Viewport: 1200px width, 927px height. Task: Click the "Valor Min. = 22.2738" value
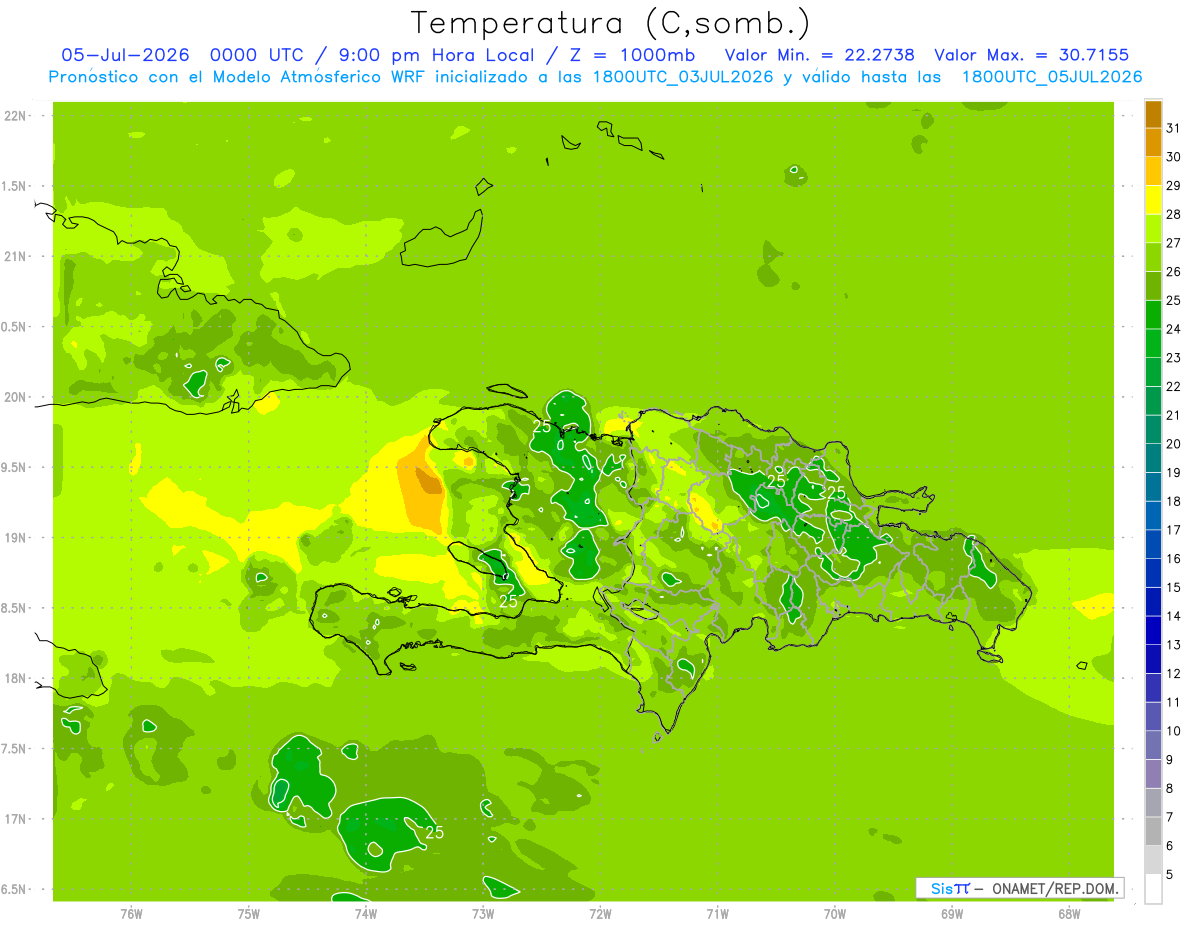tap(820, 55)
